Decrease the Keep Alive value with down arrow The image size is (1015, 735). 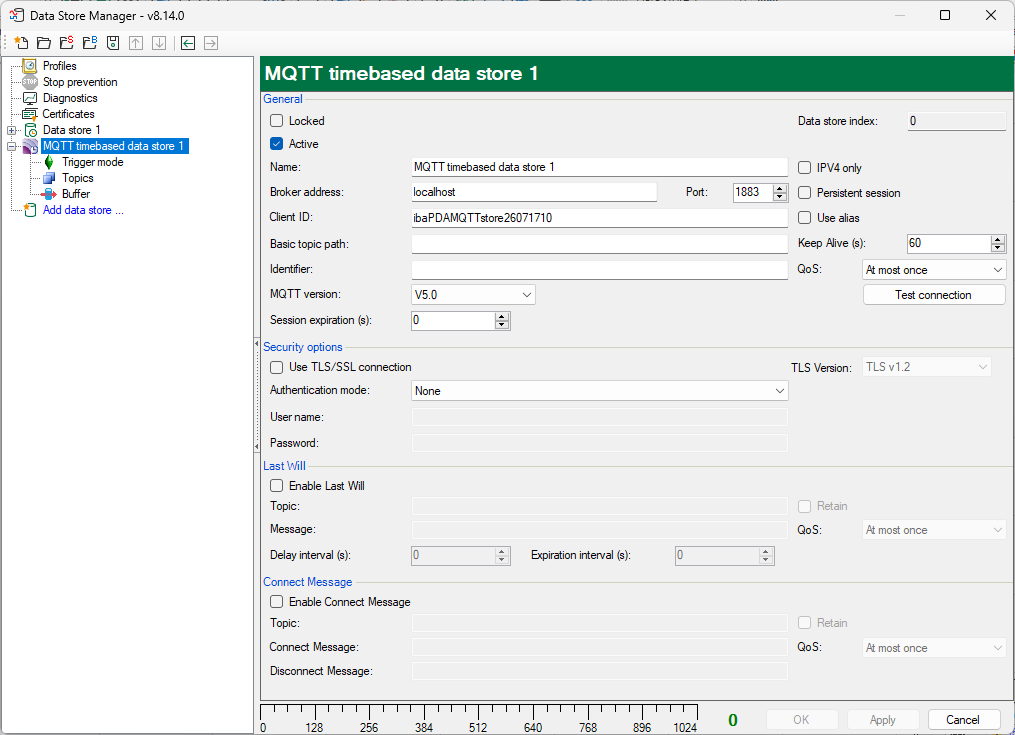point(998,247)
